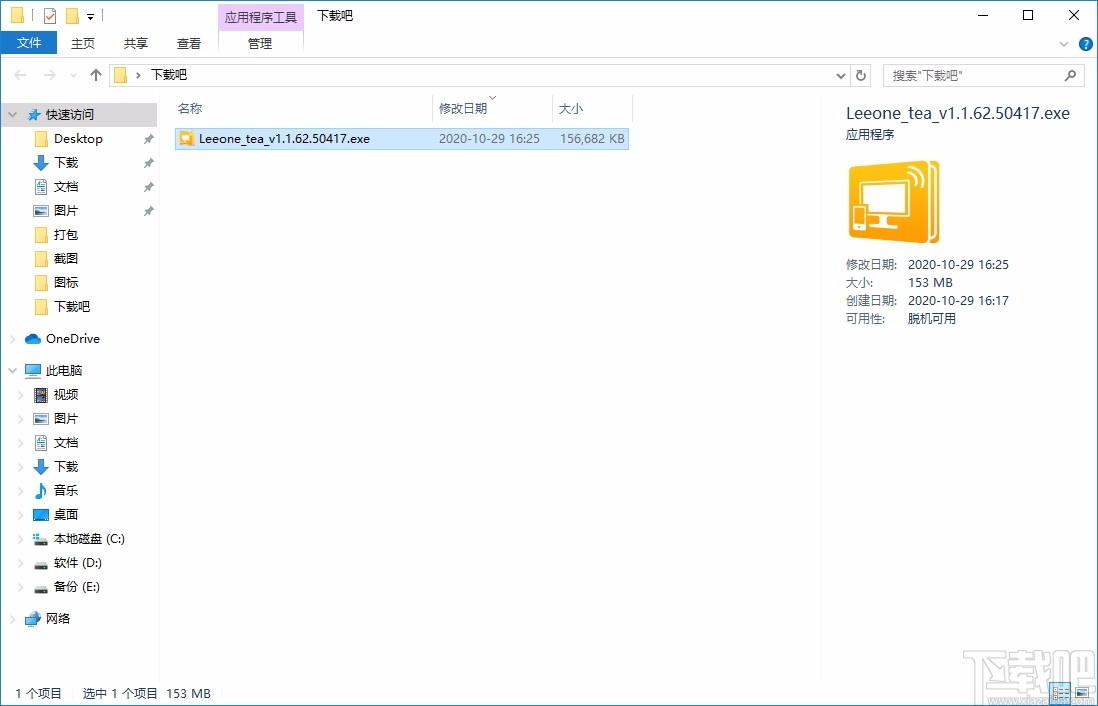Open the 文件 menu tab
Viewport: 1098px width, 706px height.
click(x=29, y=43)
